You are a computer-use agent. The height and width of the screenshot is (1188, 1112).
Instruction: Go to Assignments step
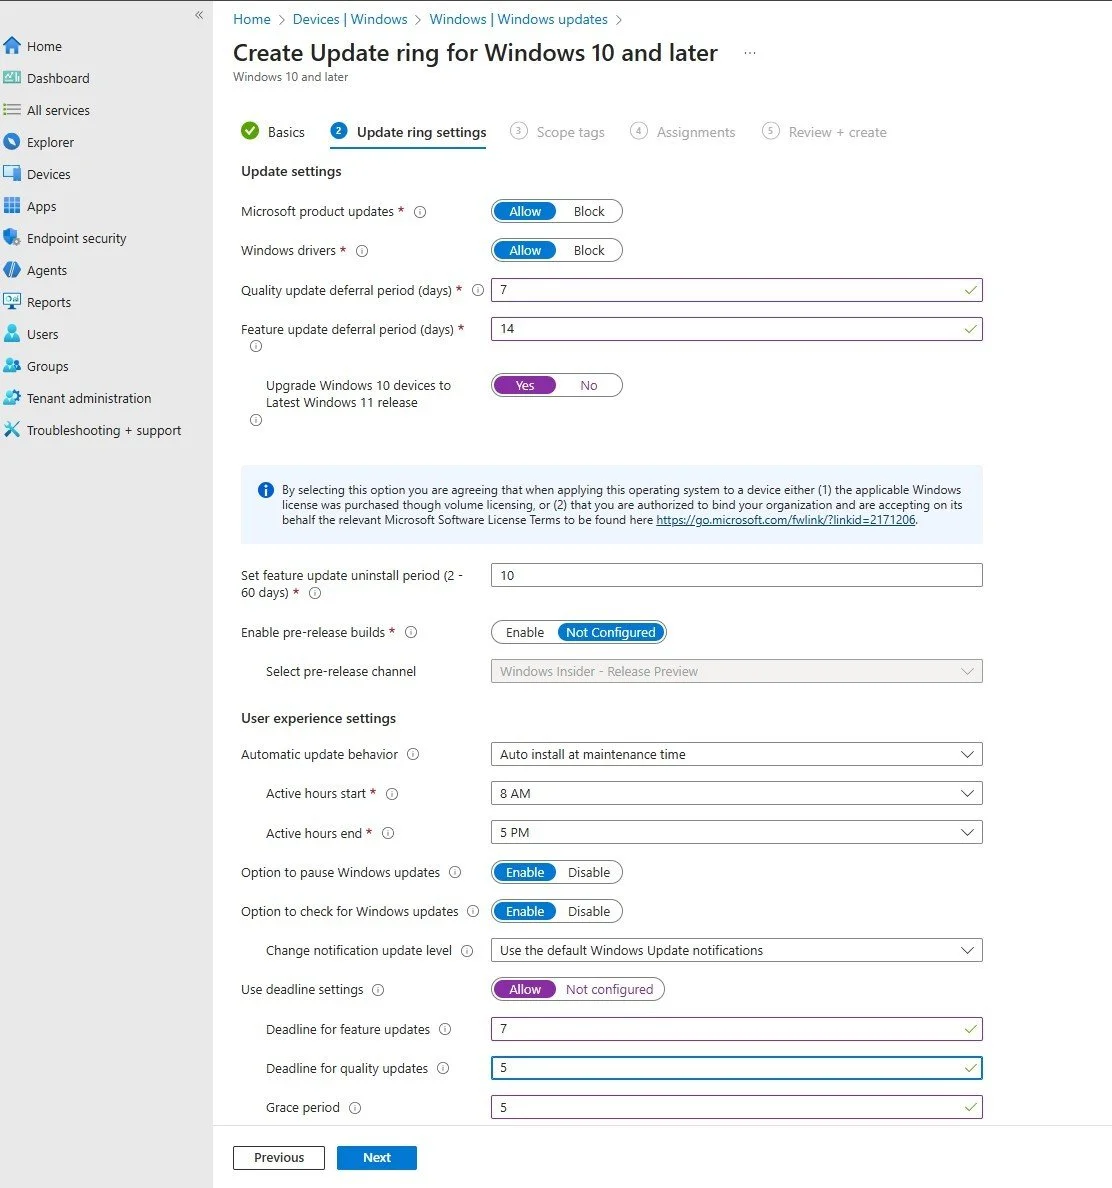click(683, 132)
